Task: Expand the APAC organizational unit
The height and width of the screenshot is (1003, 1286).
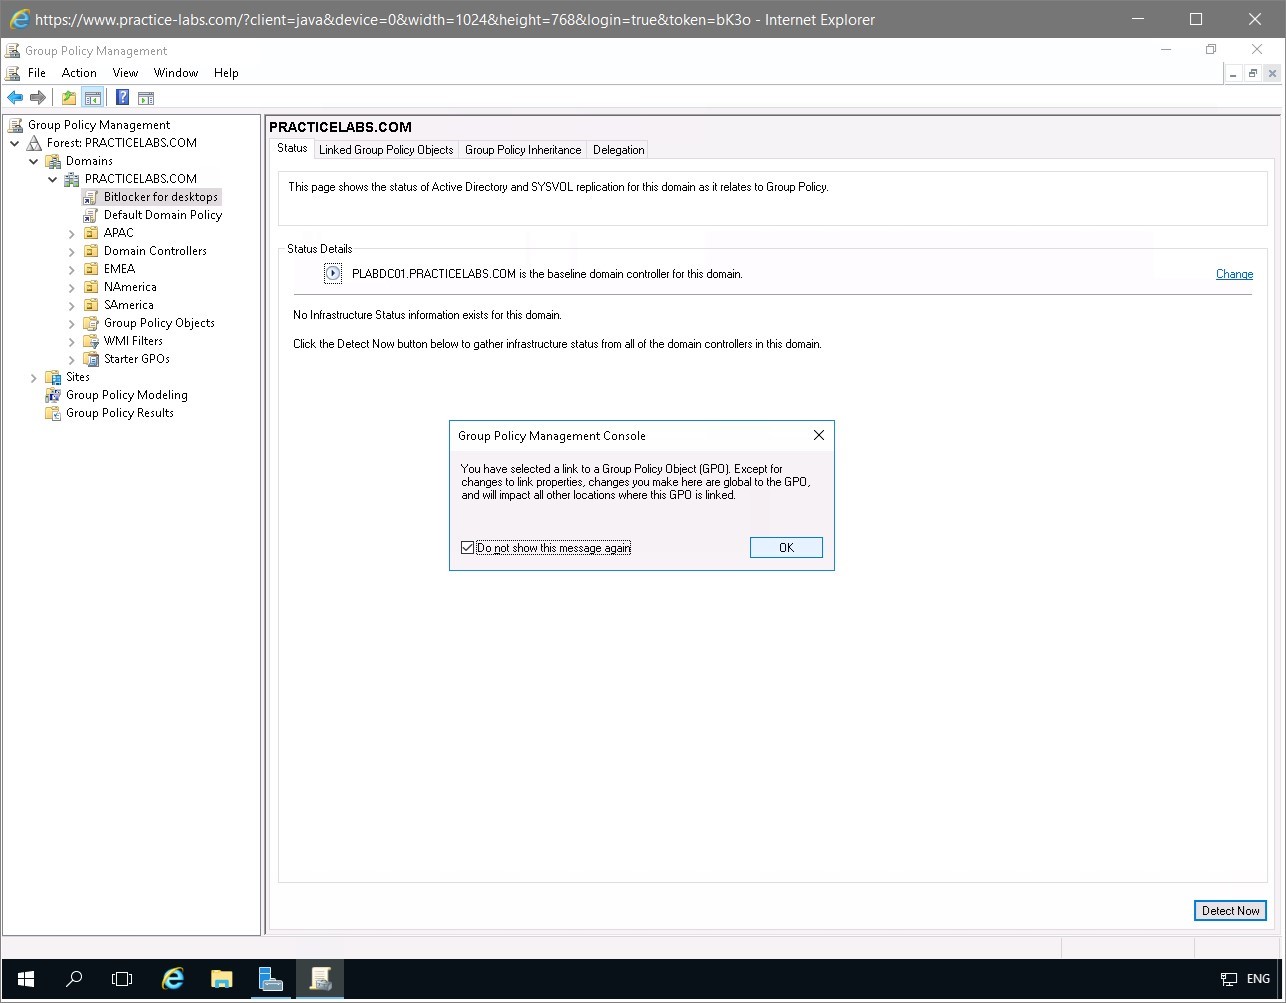Action: click(x=70, y=232)
